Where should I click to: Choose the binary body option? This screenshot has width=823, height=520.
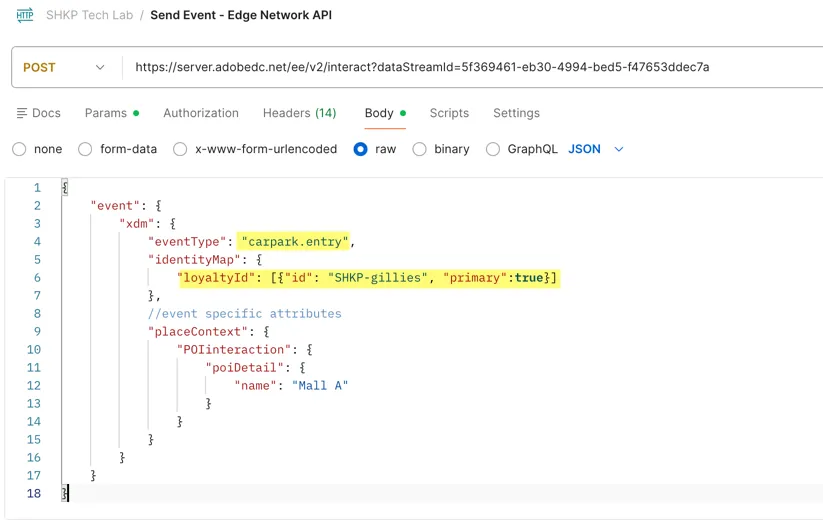tap(419, 149)
